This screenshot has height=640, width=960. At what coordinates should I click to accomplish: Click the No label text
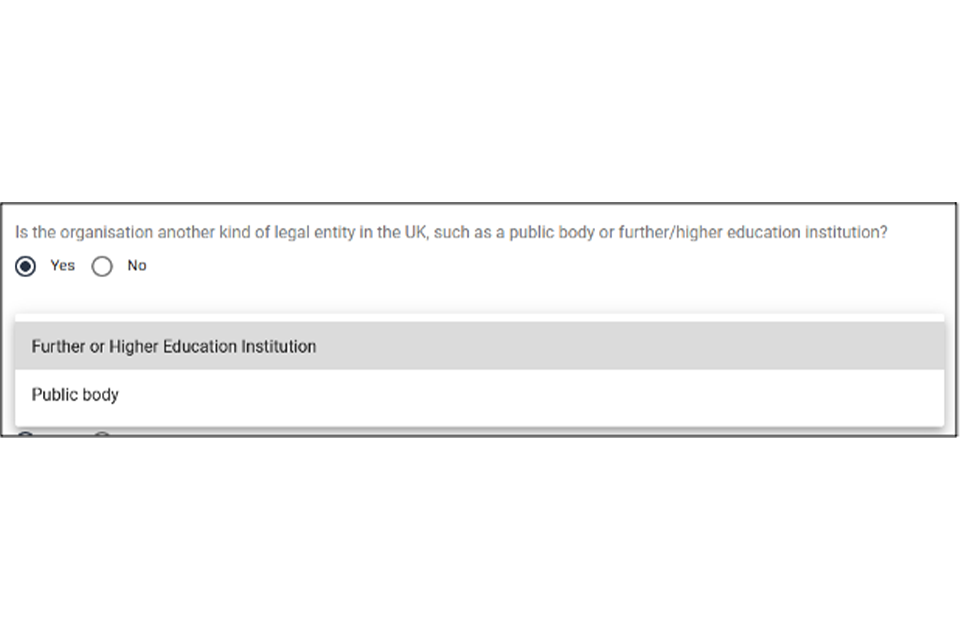(x=137, y=266)
